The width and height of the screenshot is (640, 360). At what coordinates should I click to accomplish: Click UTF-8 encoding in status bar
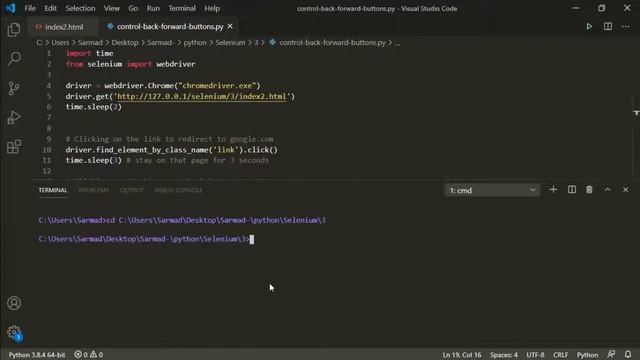[x=535, y=355]
